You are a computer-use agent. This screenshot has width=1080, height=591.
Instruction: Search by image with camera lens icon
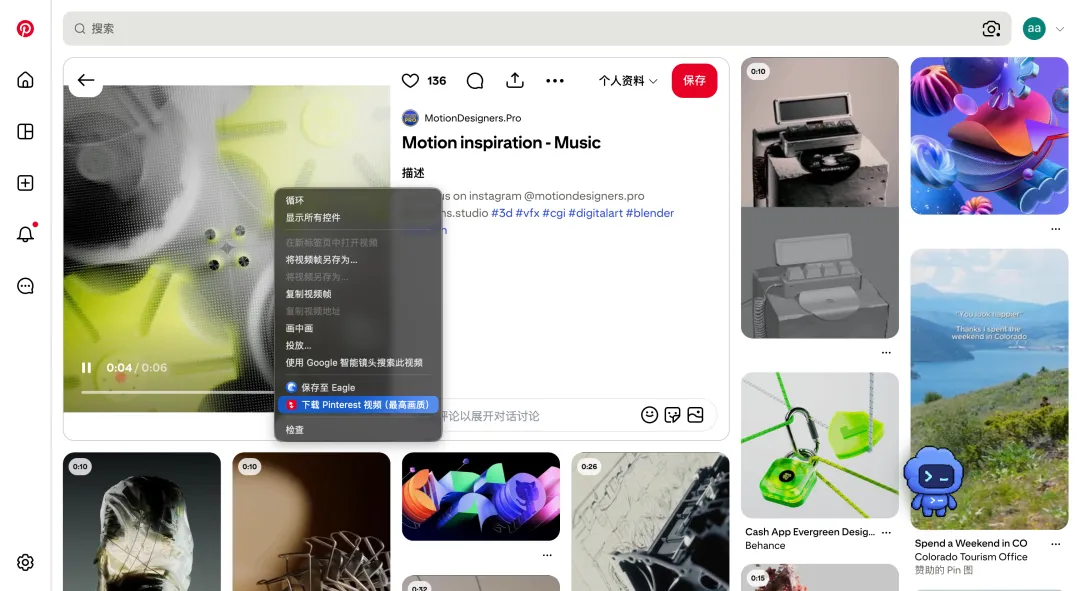coord(991,28)
